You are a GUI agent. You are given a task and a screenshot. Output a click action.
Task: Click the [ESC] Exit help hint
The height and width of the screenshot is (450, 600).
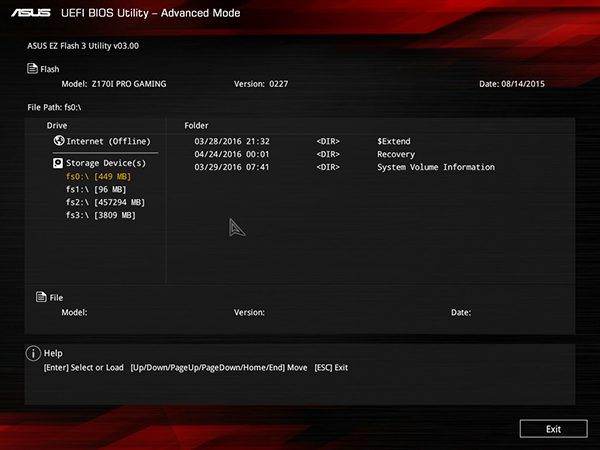tap(331, 368)
